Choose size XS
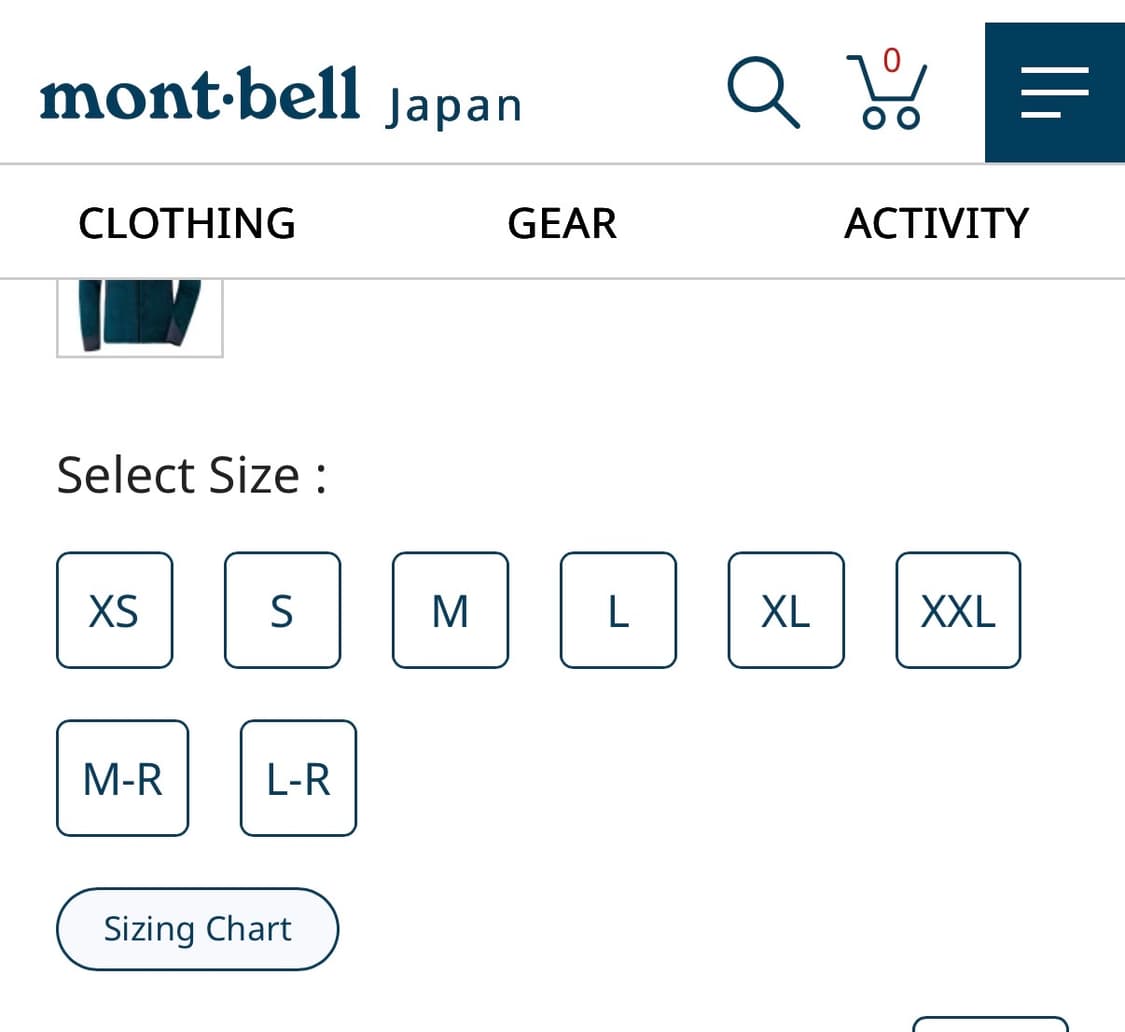This screenshot has width=1125, height=1032. pos(114,610)
